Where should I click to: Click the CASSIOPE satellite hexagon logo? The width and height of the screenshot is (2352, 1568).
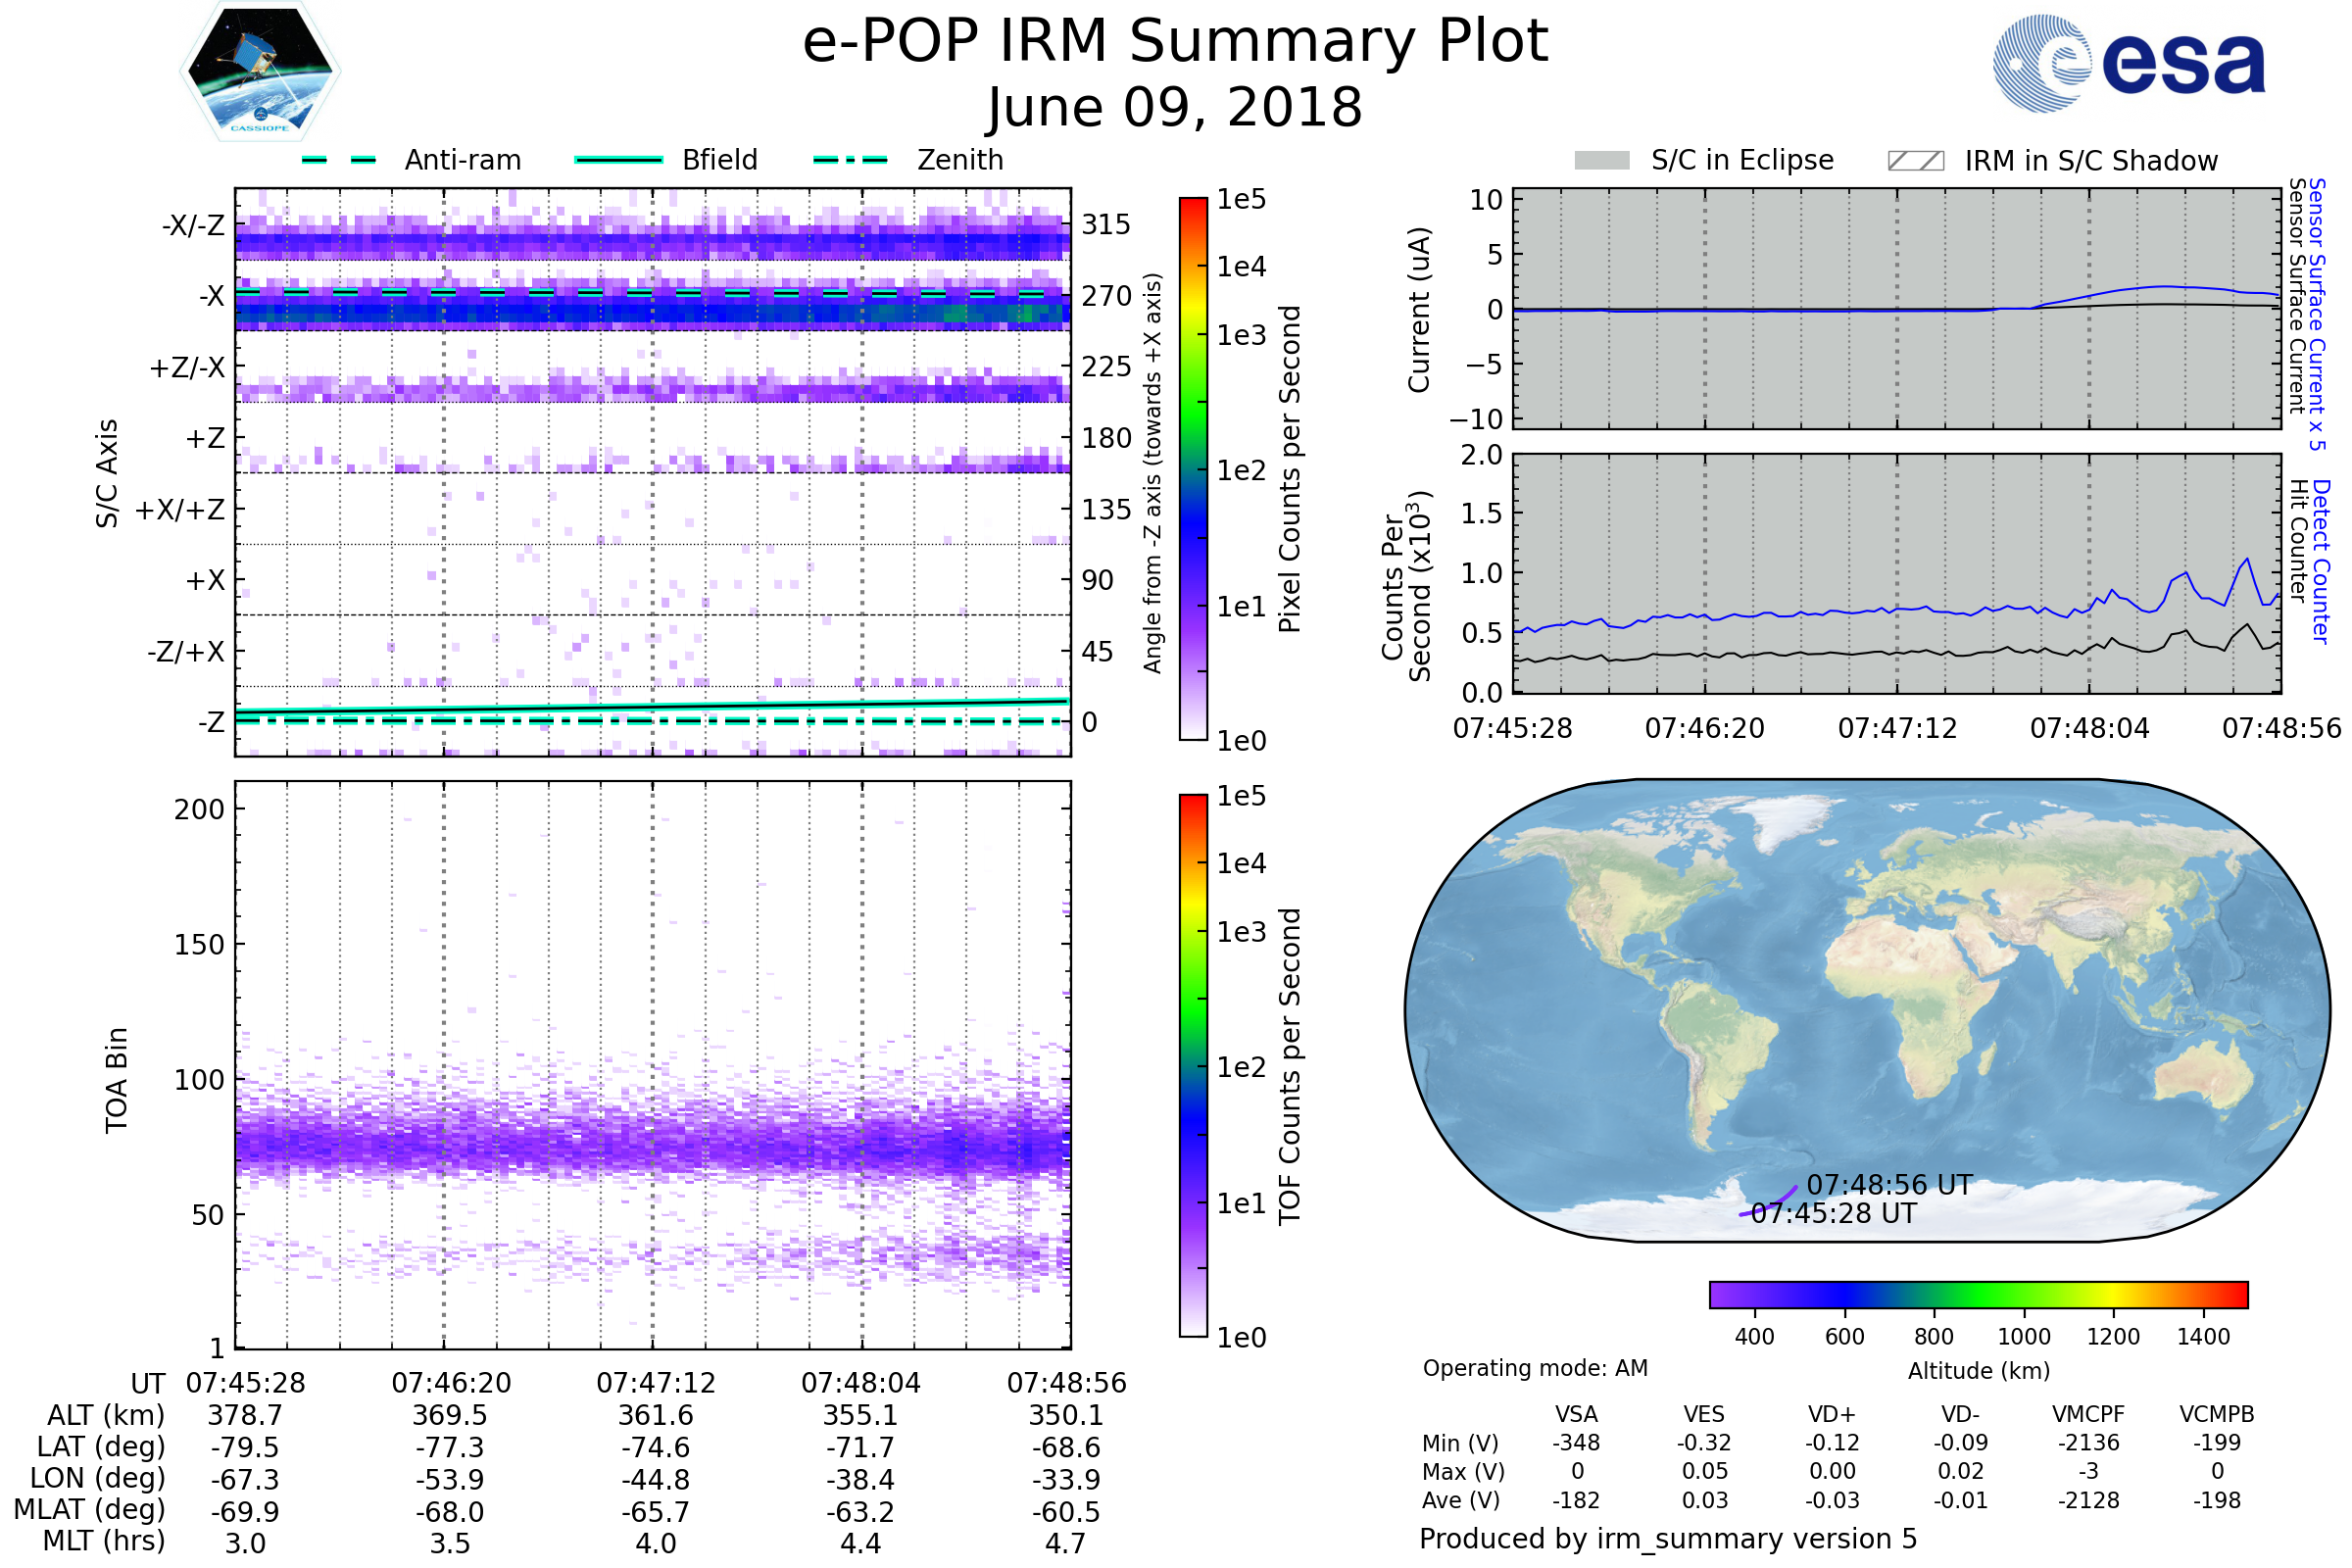[260, 72]
